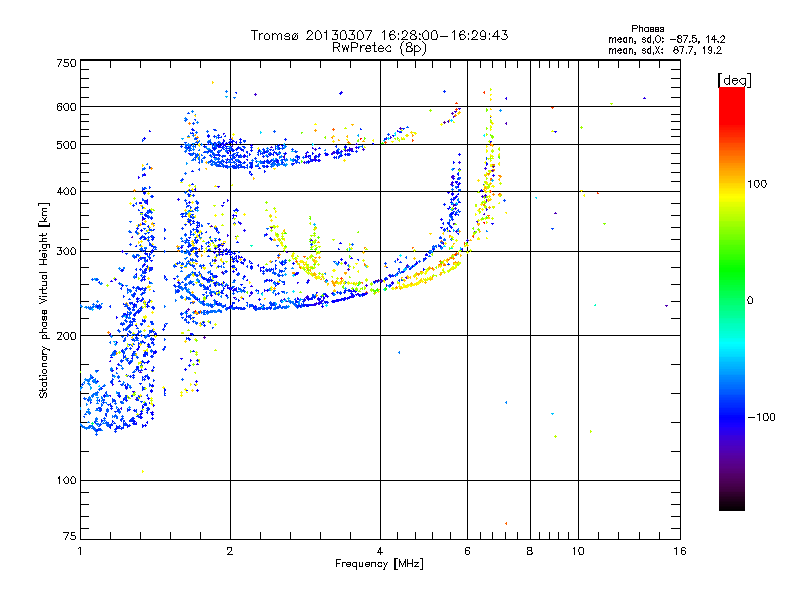Click the frequency axis tick label '6'

467,551
